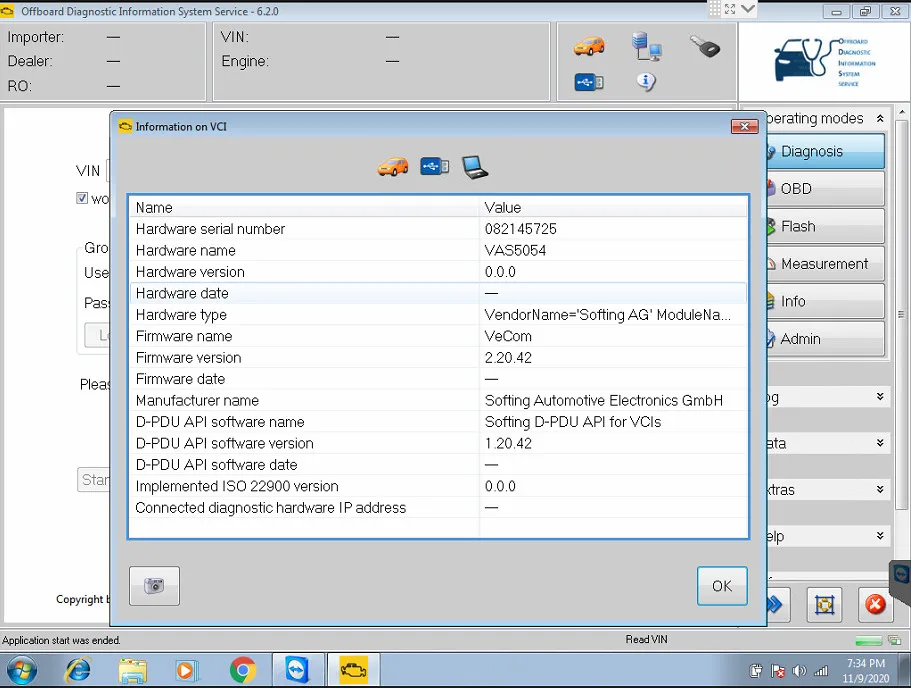Click the orange car icon in header

click(589, 46)
